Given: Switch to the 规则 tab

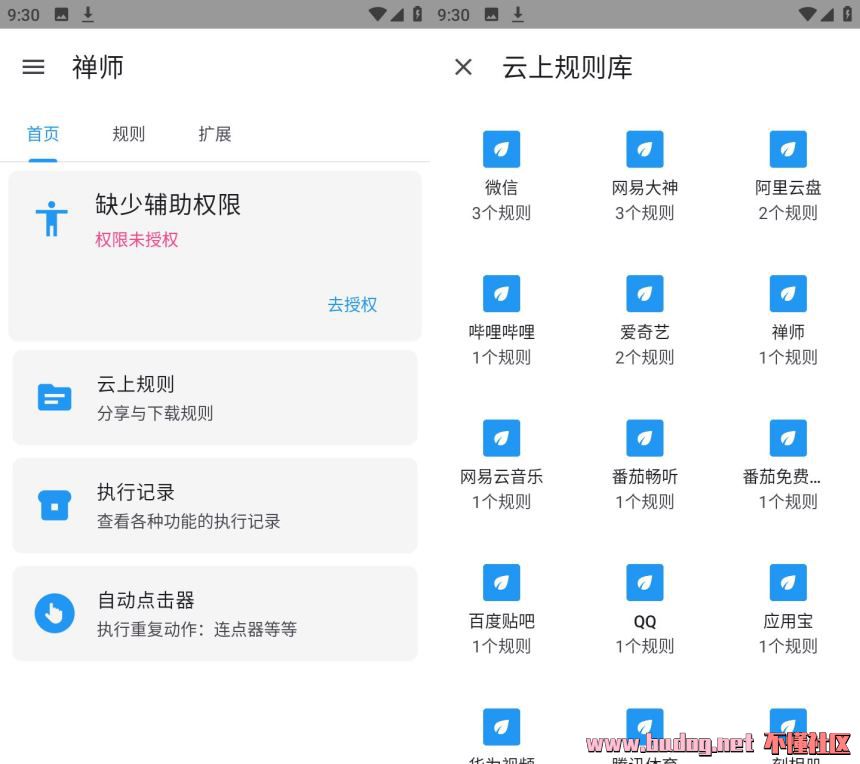Looking at the screenshot, I should click(x=128, y=134).
